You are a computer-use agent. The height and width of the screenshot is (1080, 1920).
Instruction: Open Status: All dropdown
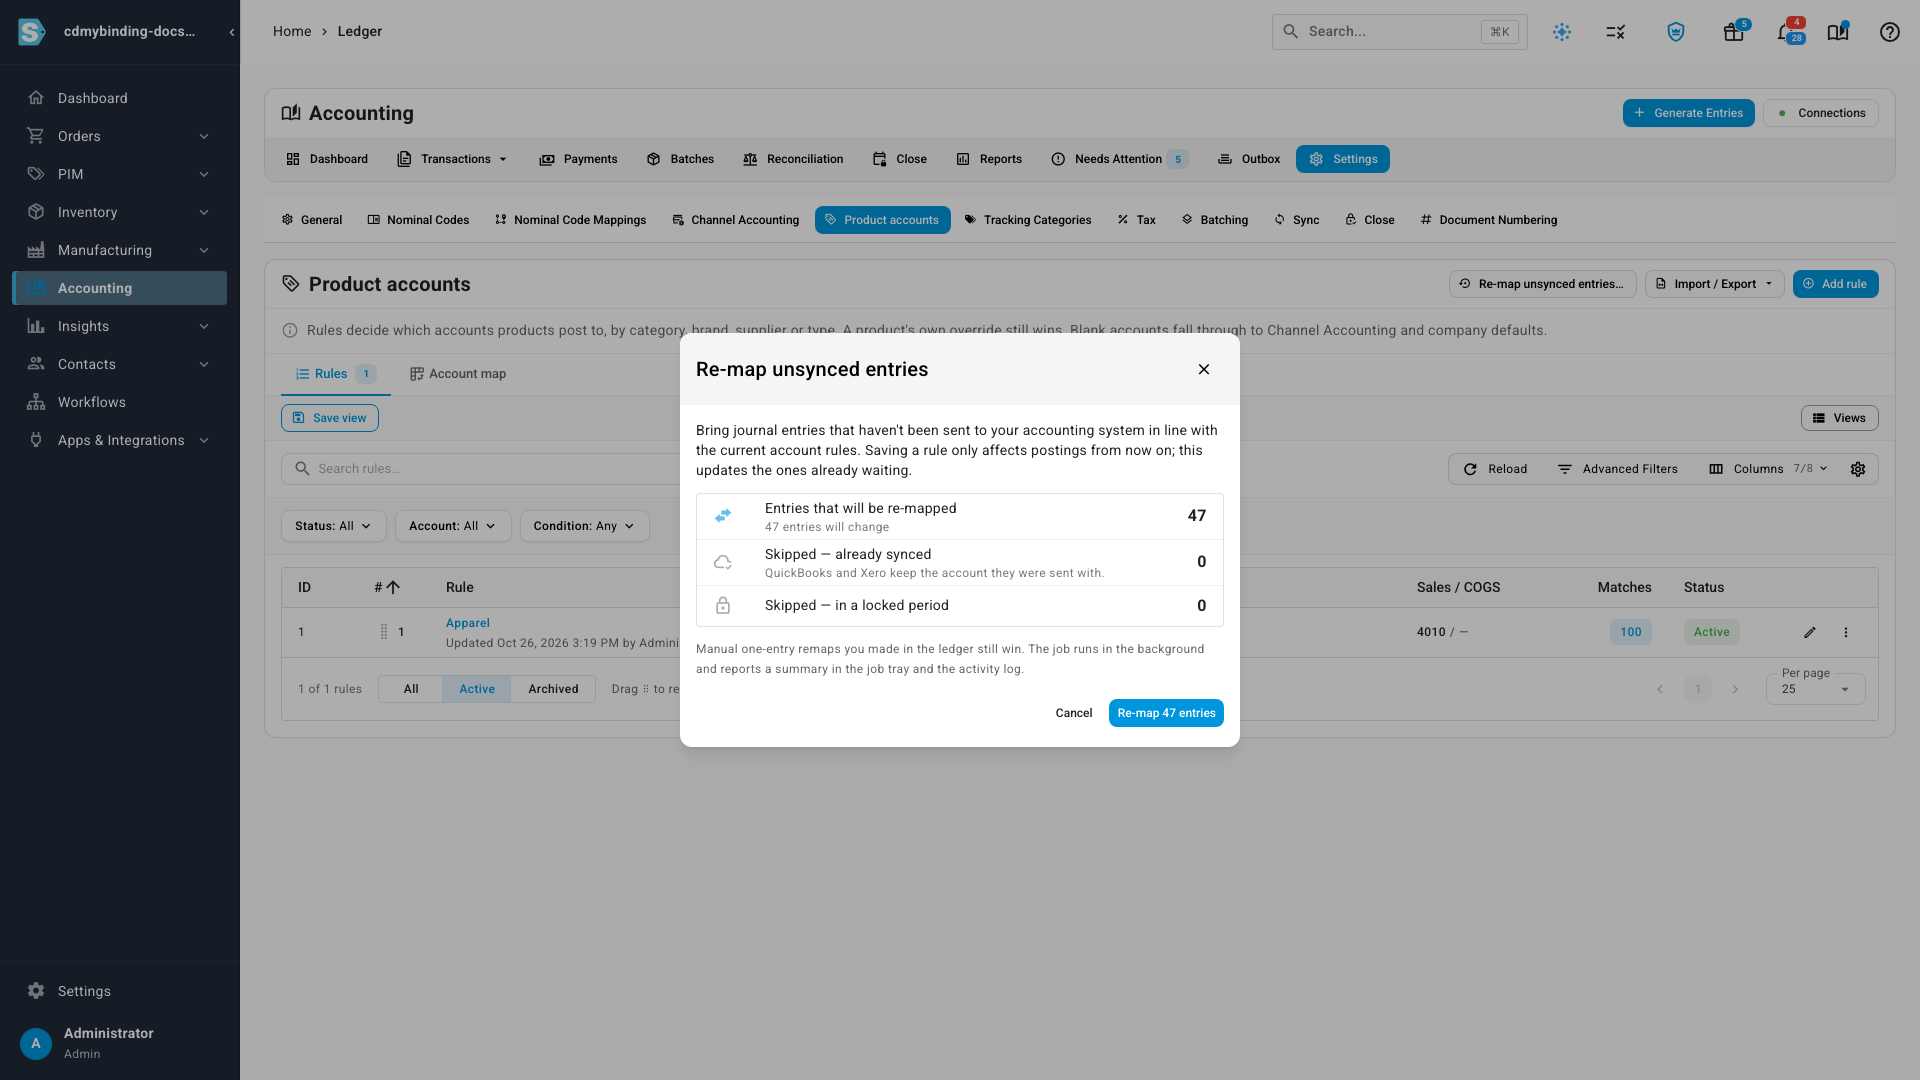[333, 526]
